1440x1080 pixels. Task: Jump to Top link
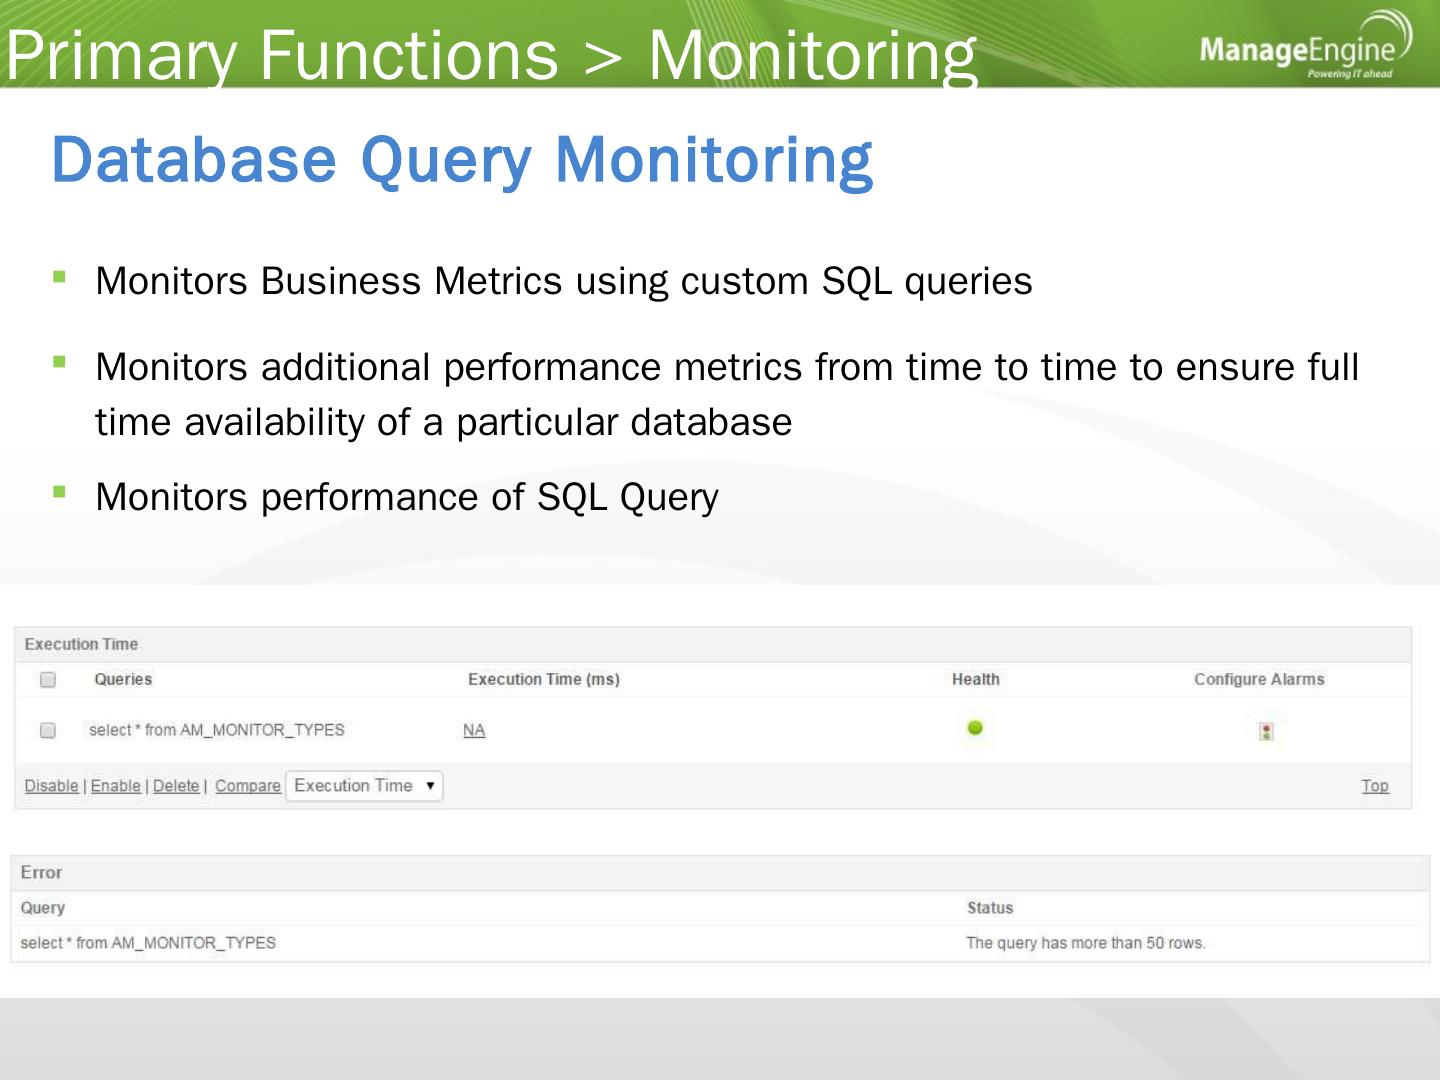point(1374,786)
